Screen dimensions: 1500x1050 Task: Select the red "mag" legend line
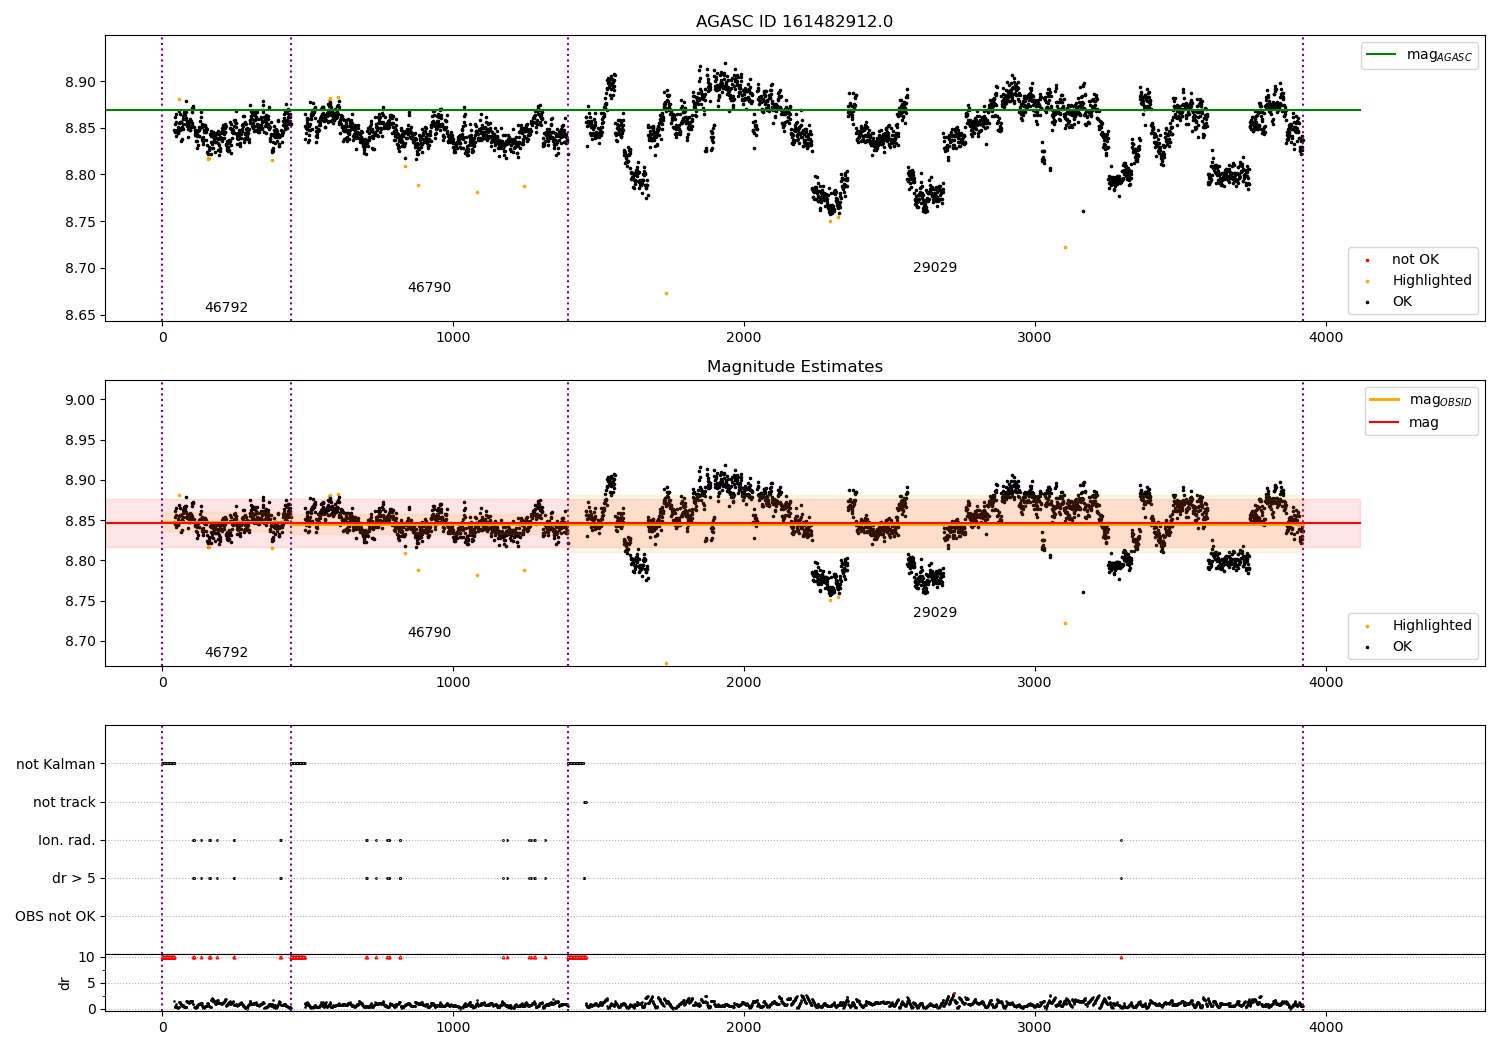pyautogui.click(x=1384, y=423)
